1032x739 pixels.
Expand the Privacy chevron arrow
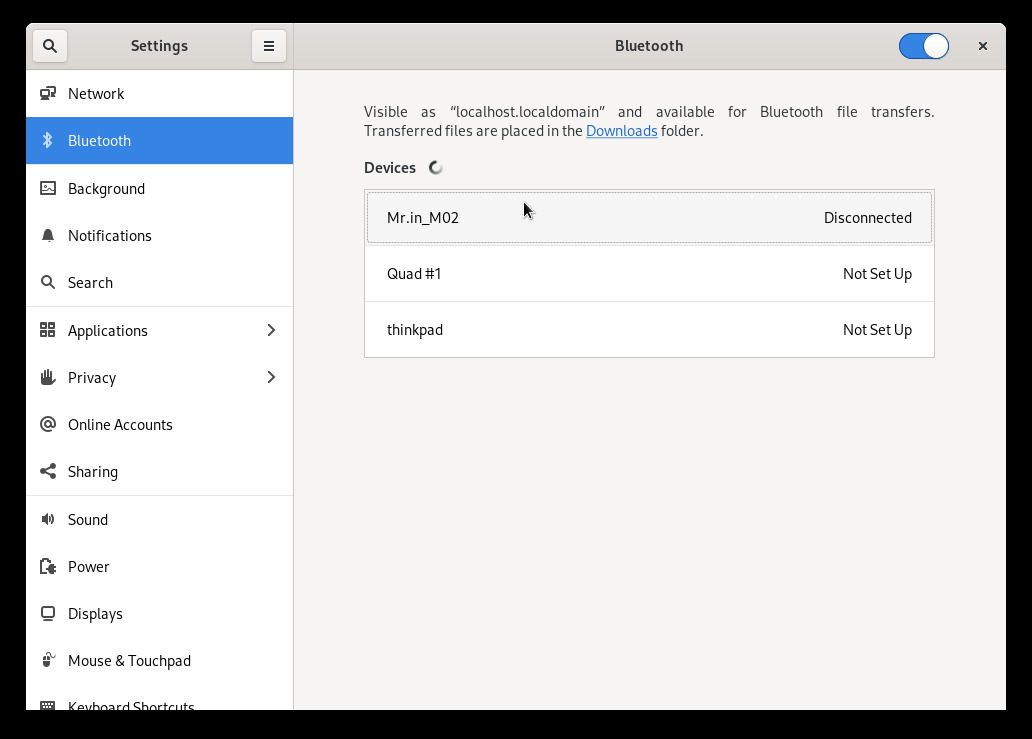[x=271, y=378]
